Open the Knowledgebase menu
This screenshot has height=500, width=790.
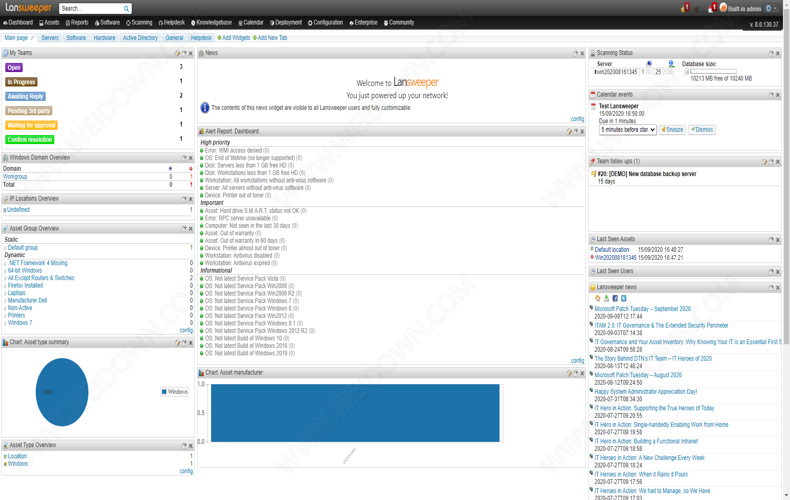pos(212,23)
